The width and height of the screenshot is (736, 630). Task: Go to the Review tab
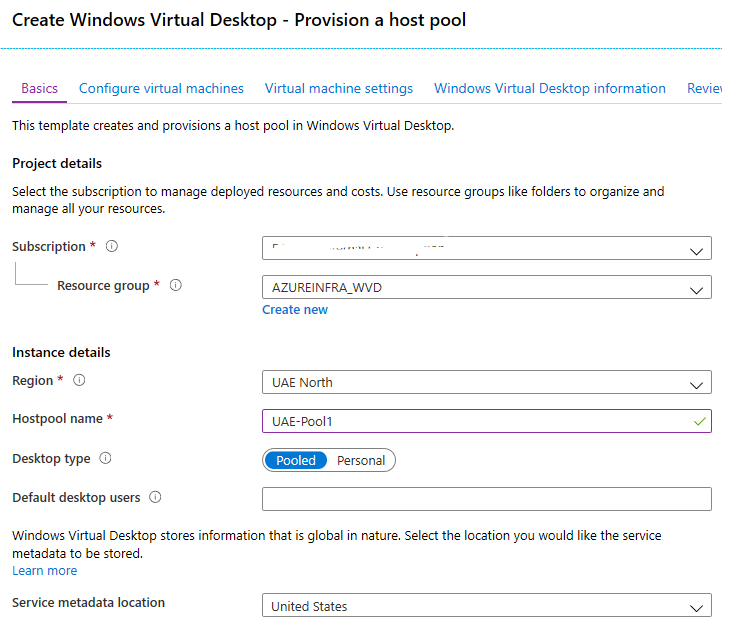(704, 88)
